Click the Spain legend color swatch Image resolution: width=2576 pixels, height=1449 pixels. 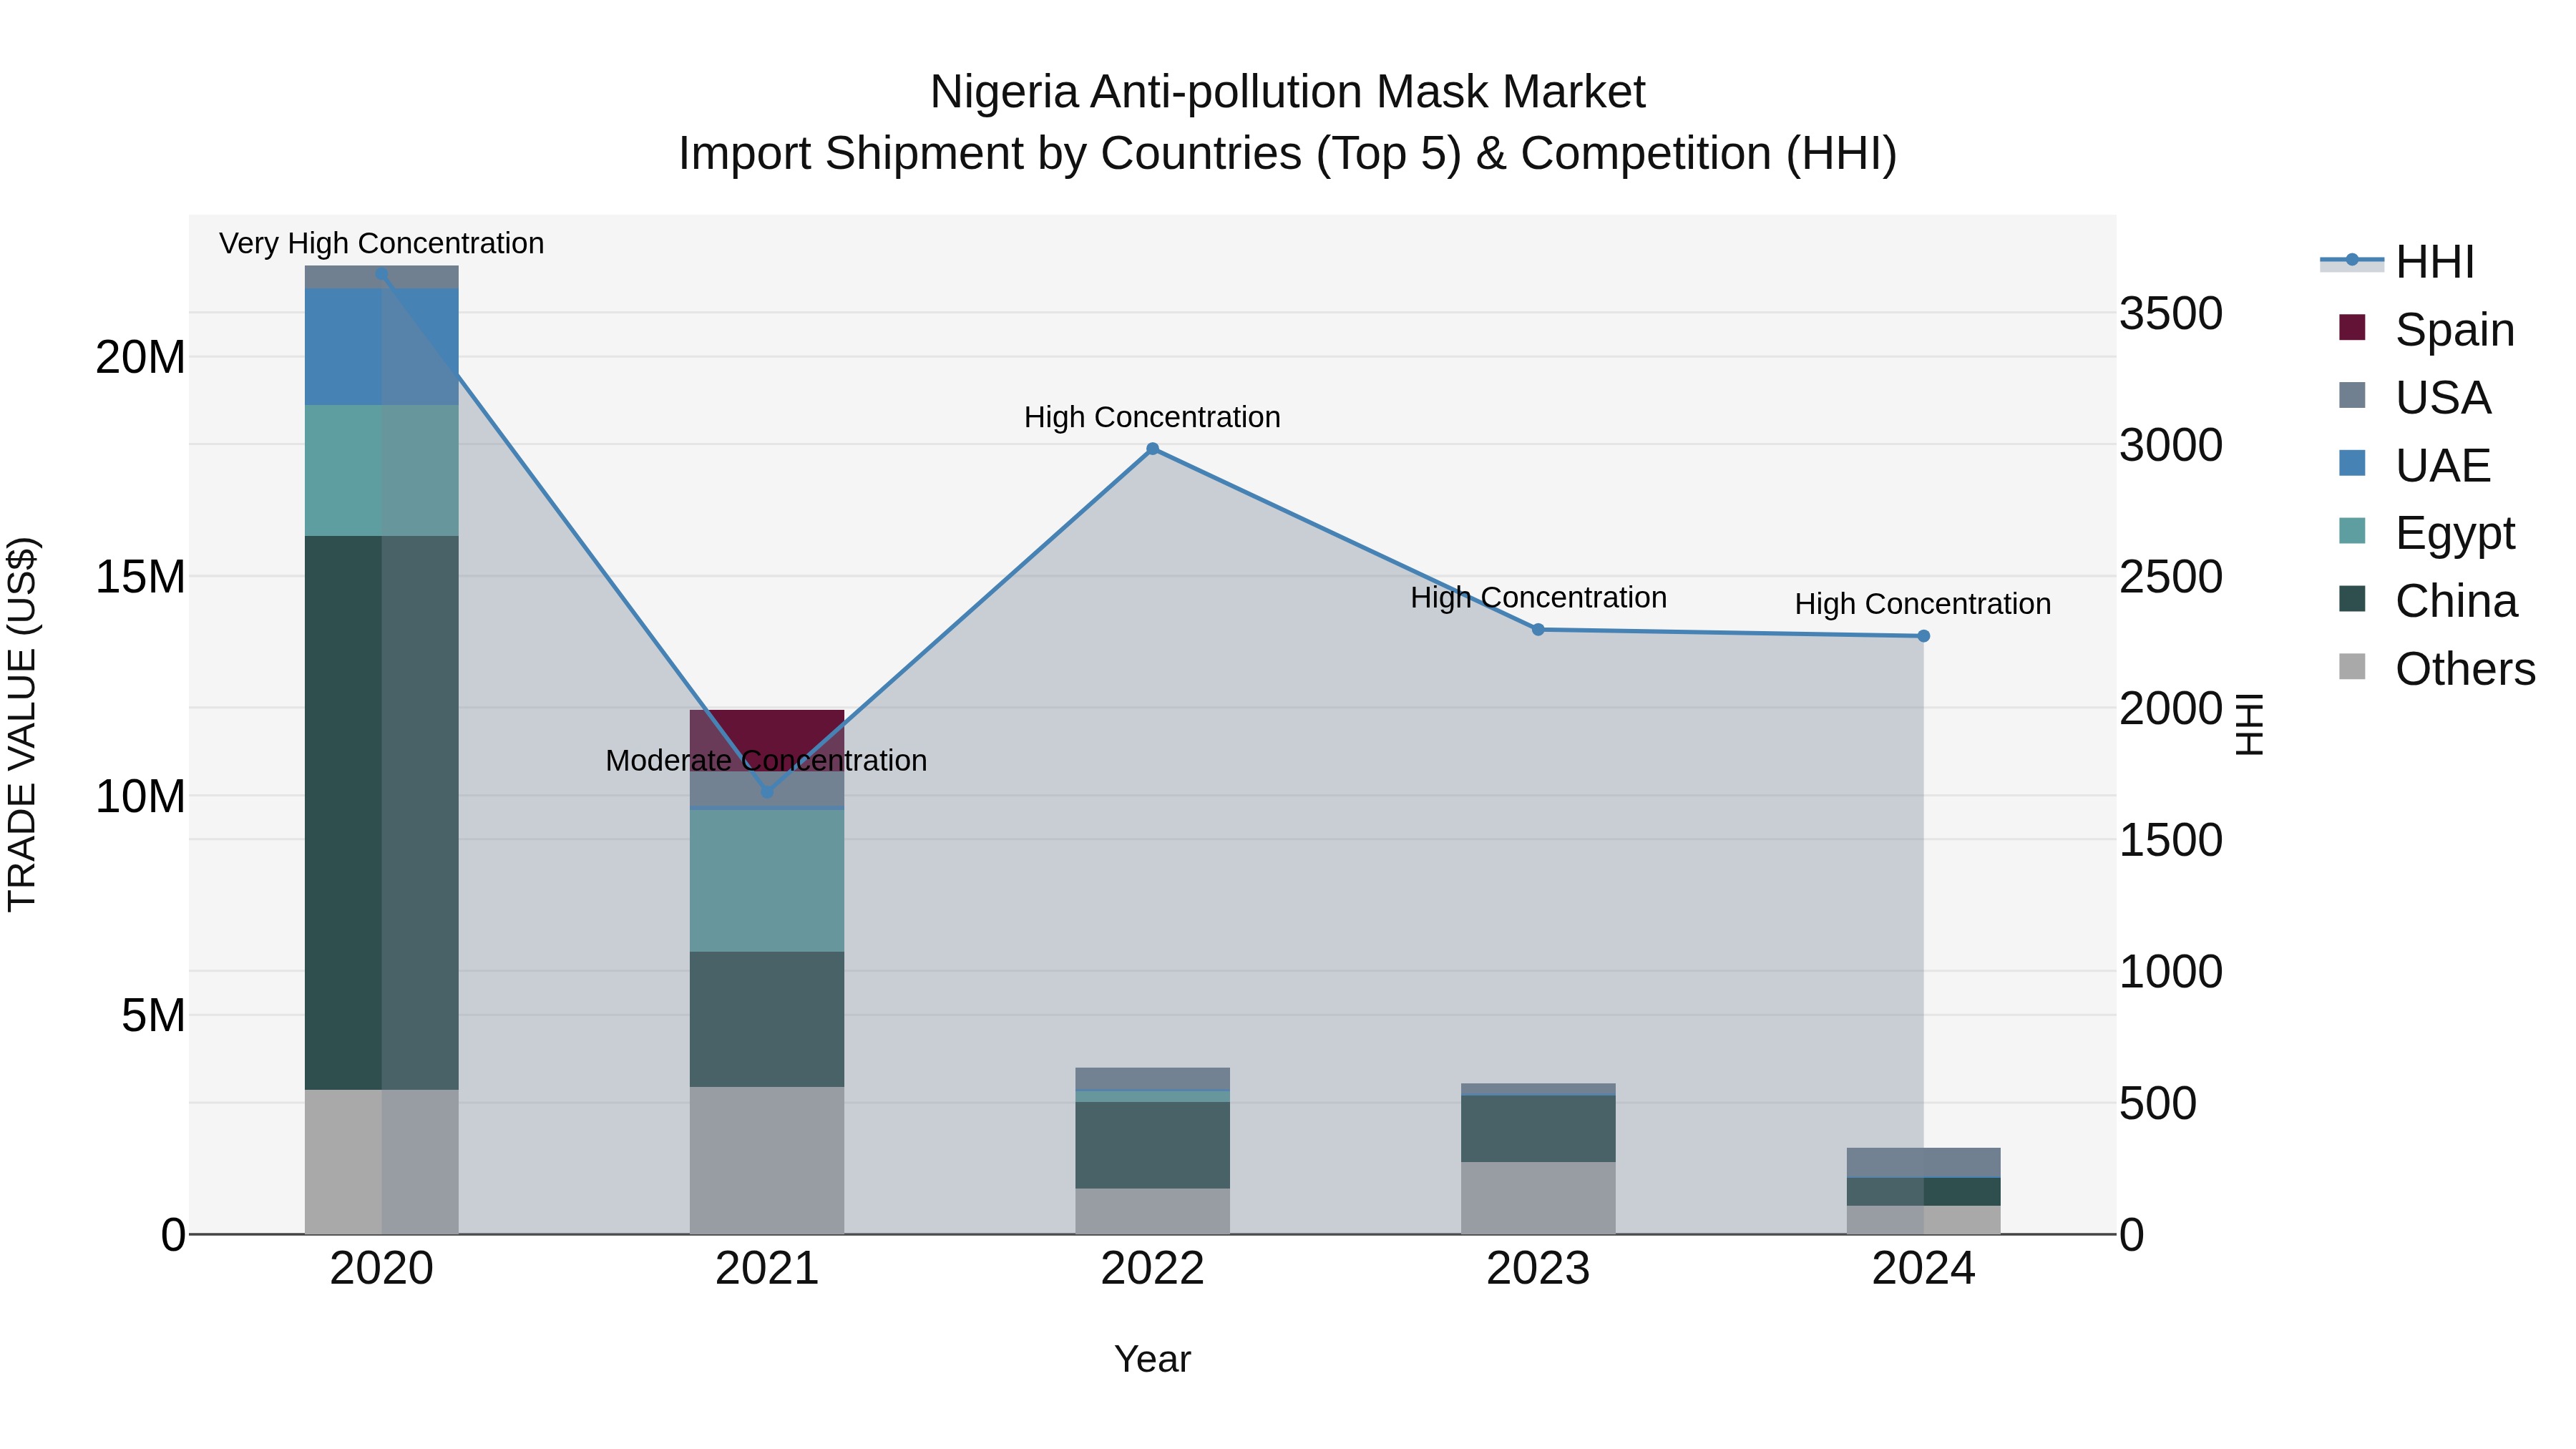(2352, 327)
